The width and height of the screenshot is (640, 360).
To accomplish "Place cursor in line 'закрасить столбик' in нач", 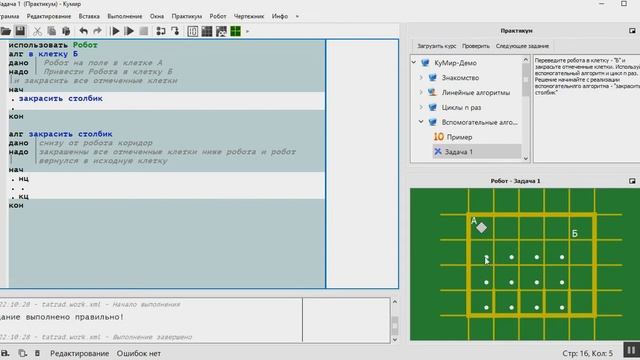I will [x=60, y=98].
